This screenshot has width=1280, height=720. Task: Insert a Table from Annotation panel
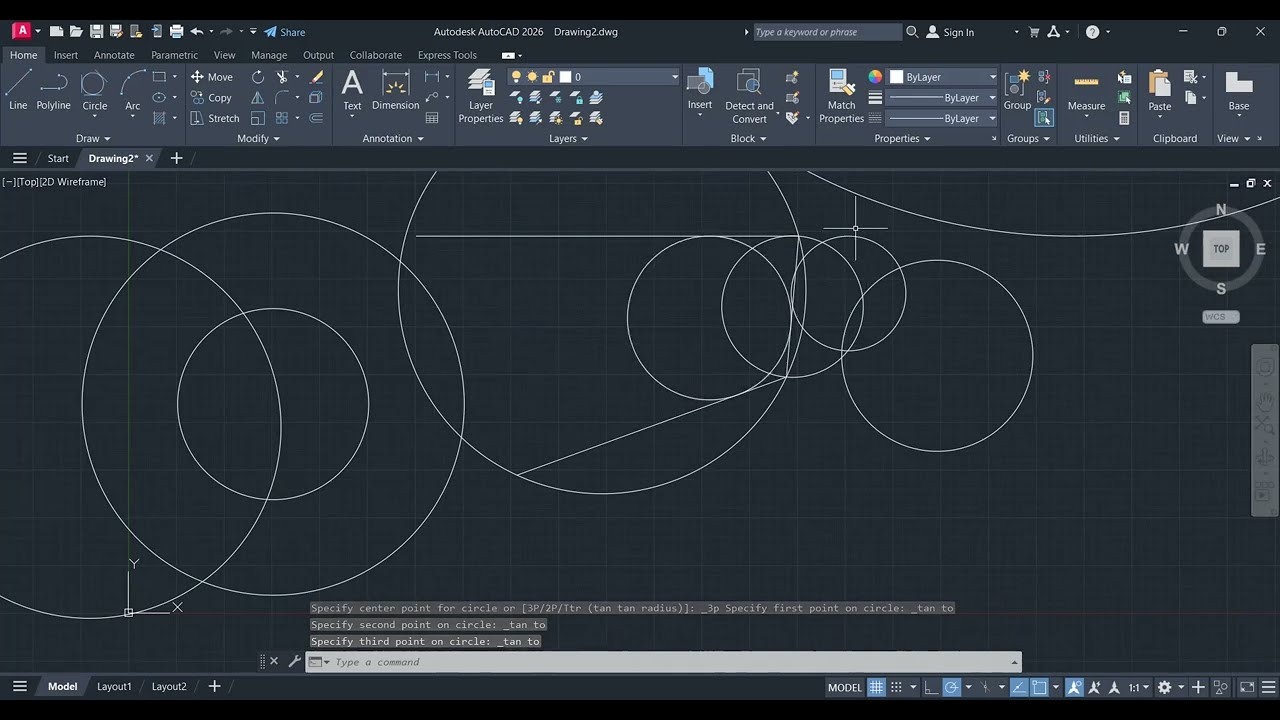(x=432, y=118)
